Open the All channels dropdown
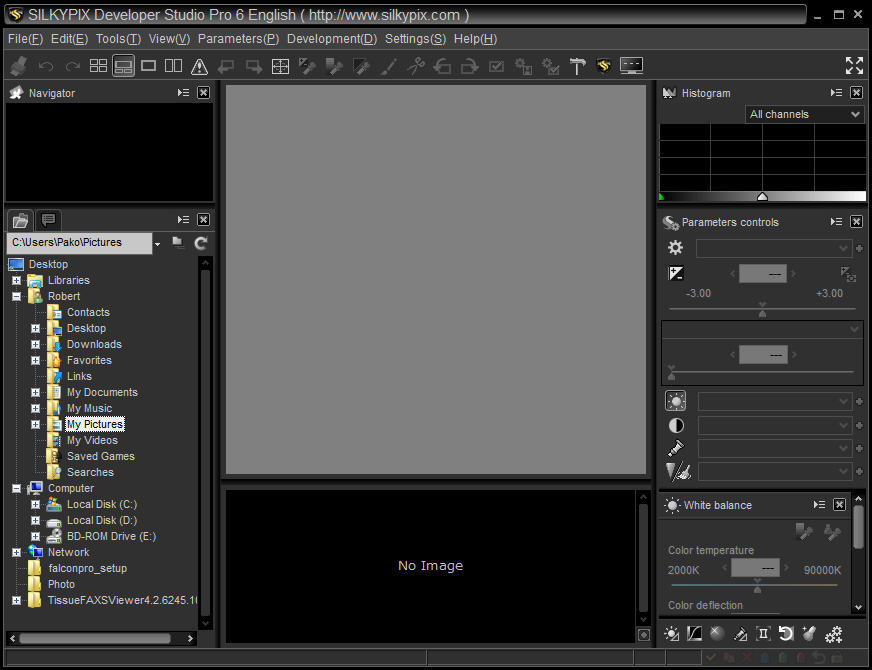 805,114
